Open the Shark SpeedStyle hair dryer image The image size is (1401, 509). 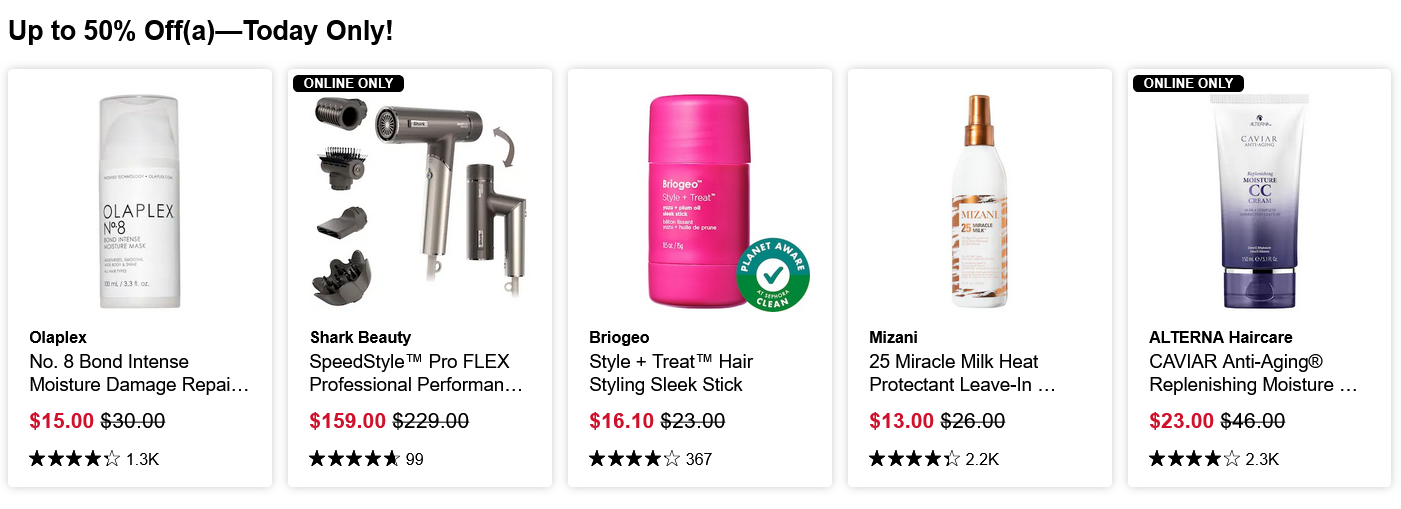pyautogui.click(x=419, y=200)
